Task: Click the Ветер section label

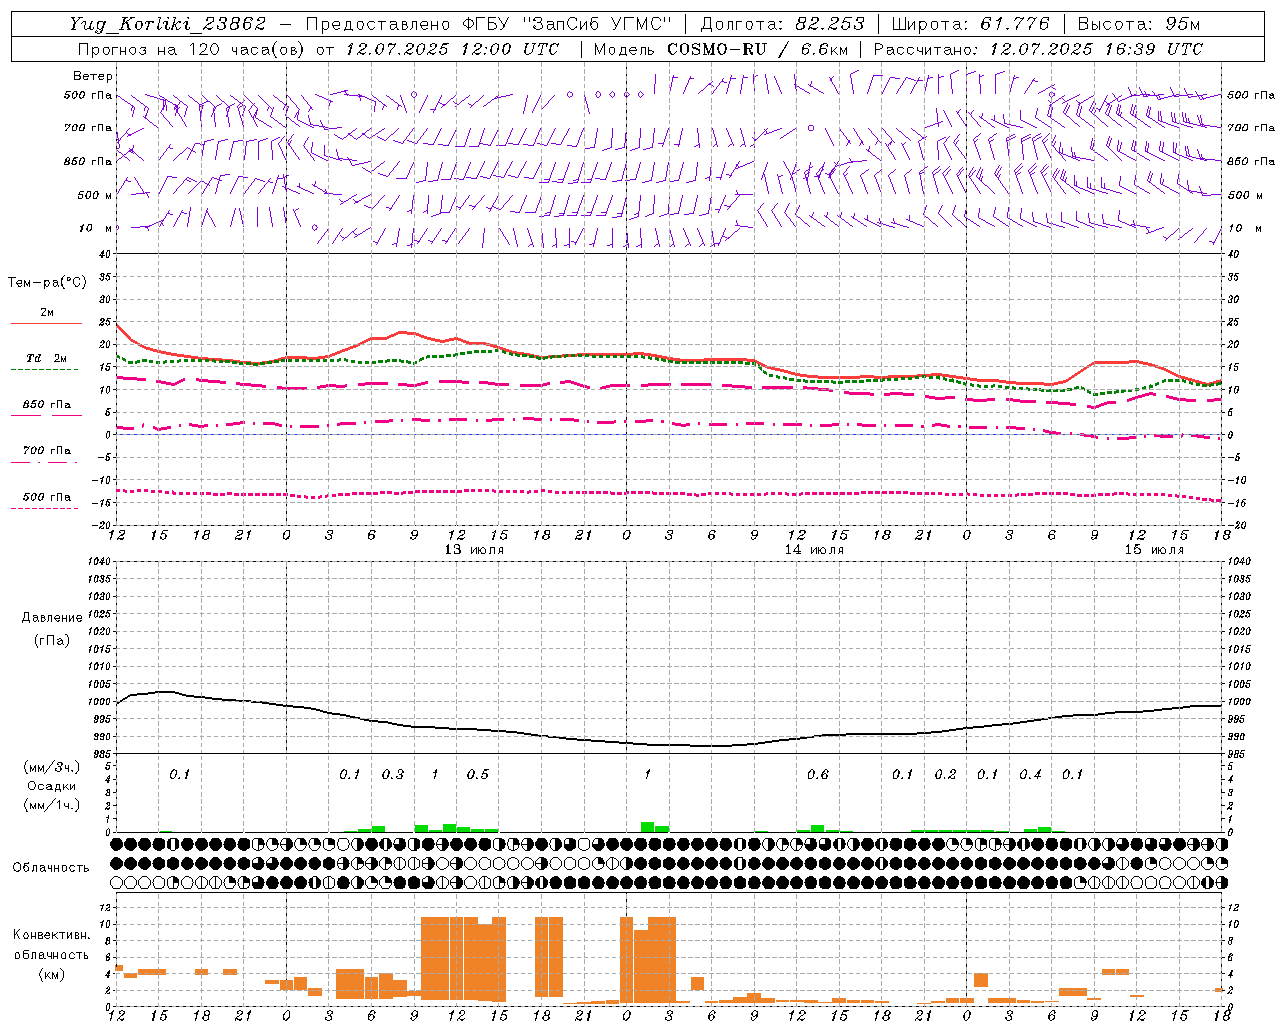Action: [x=93, y=76]
